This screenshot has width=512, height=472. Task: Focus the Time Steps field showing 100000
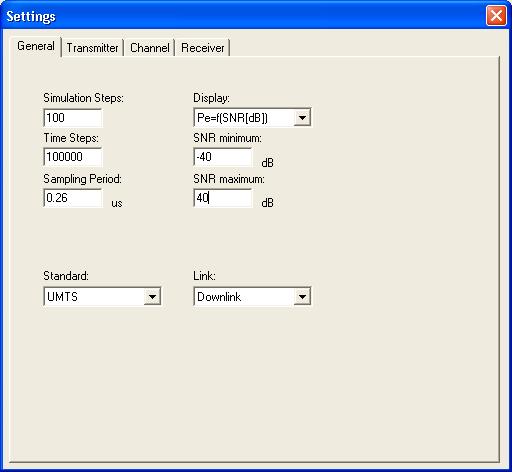coord(73,157)
